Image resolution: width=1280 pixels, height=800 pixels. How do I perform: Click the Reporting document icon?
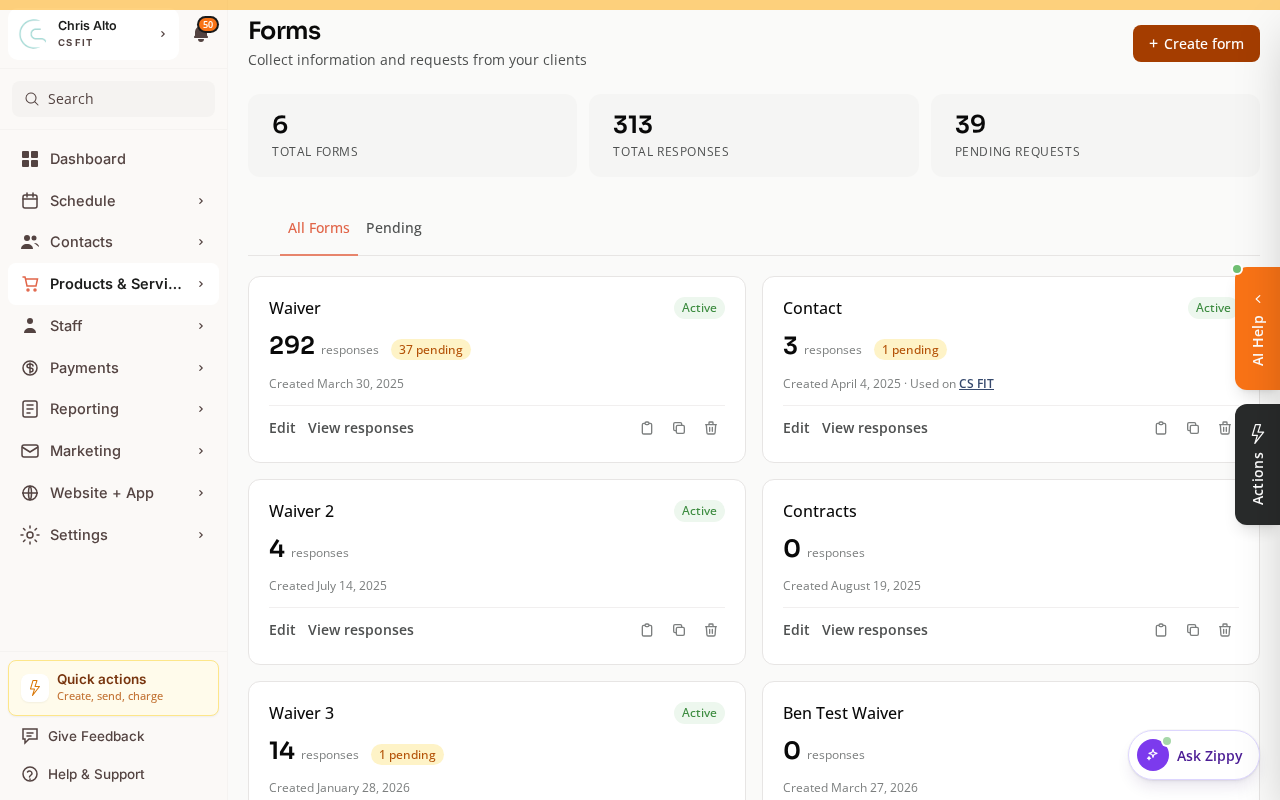(x=30, y=409)
